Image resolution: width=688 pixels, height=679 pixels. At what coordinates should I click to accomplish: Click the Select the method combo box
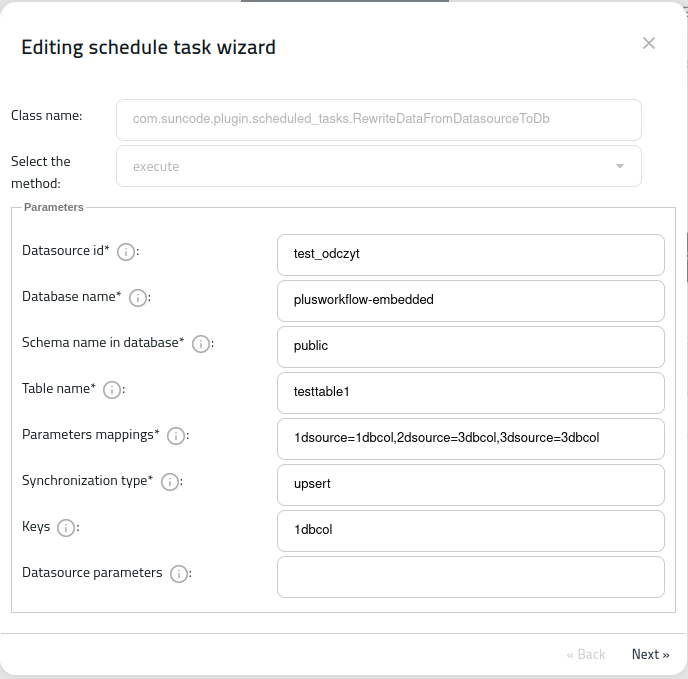tap(379, 166)
